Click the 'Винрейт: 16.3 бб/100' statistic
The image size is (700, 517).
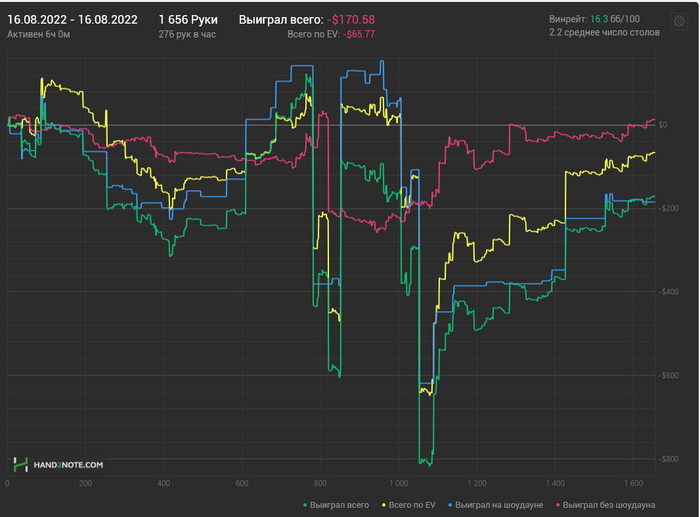(594, 19)
